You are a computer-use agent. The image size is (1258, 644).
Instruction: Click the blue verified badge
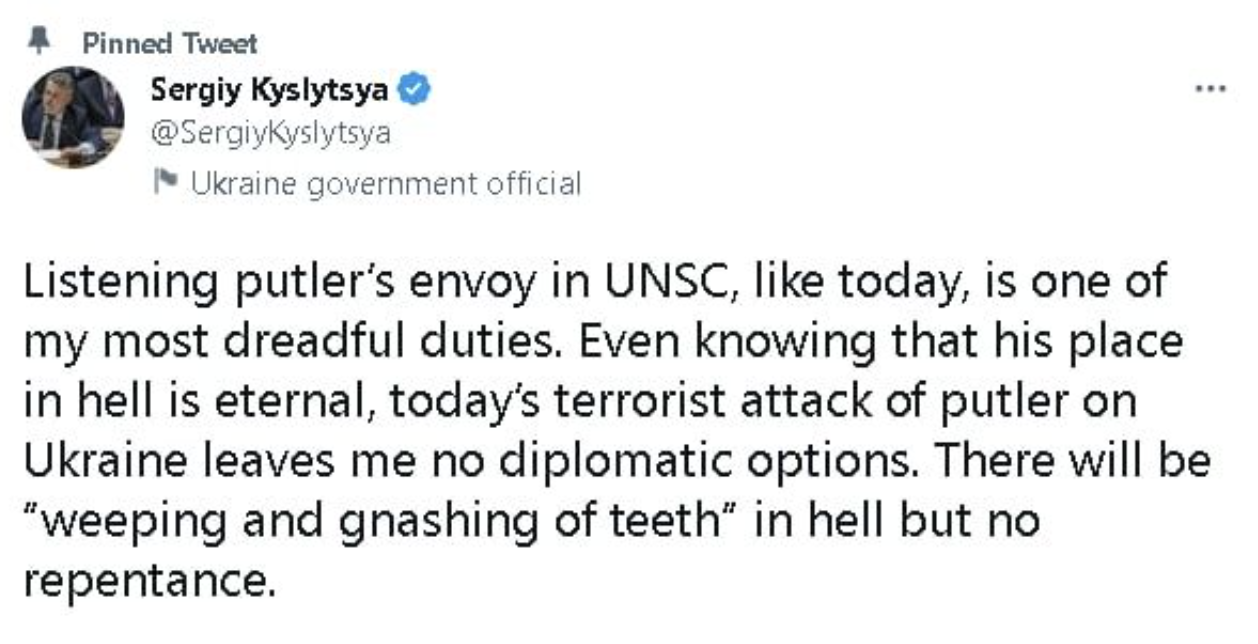click(416, 91)
